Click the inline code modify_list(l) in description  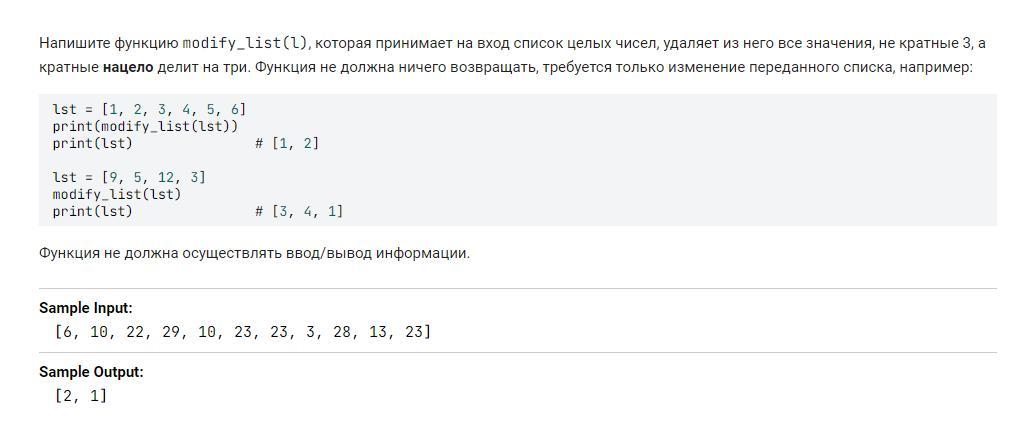(246, 43)
